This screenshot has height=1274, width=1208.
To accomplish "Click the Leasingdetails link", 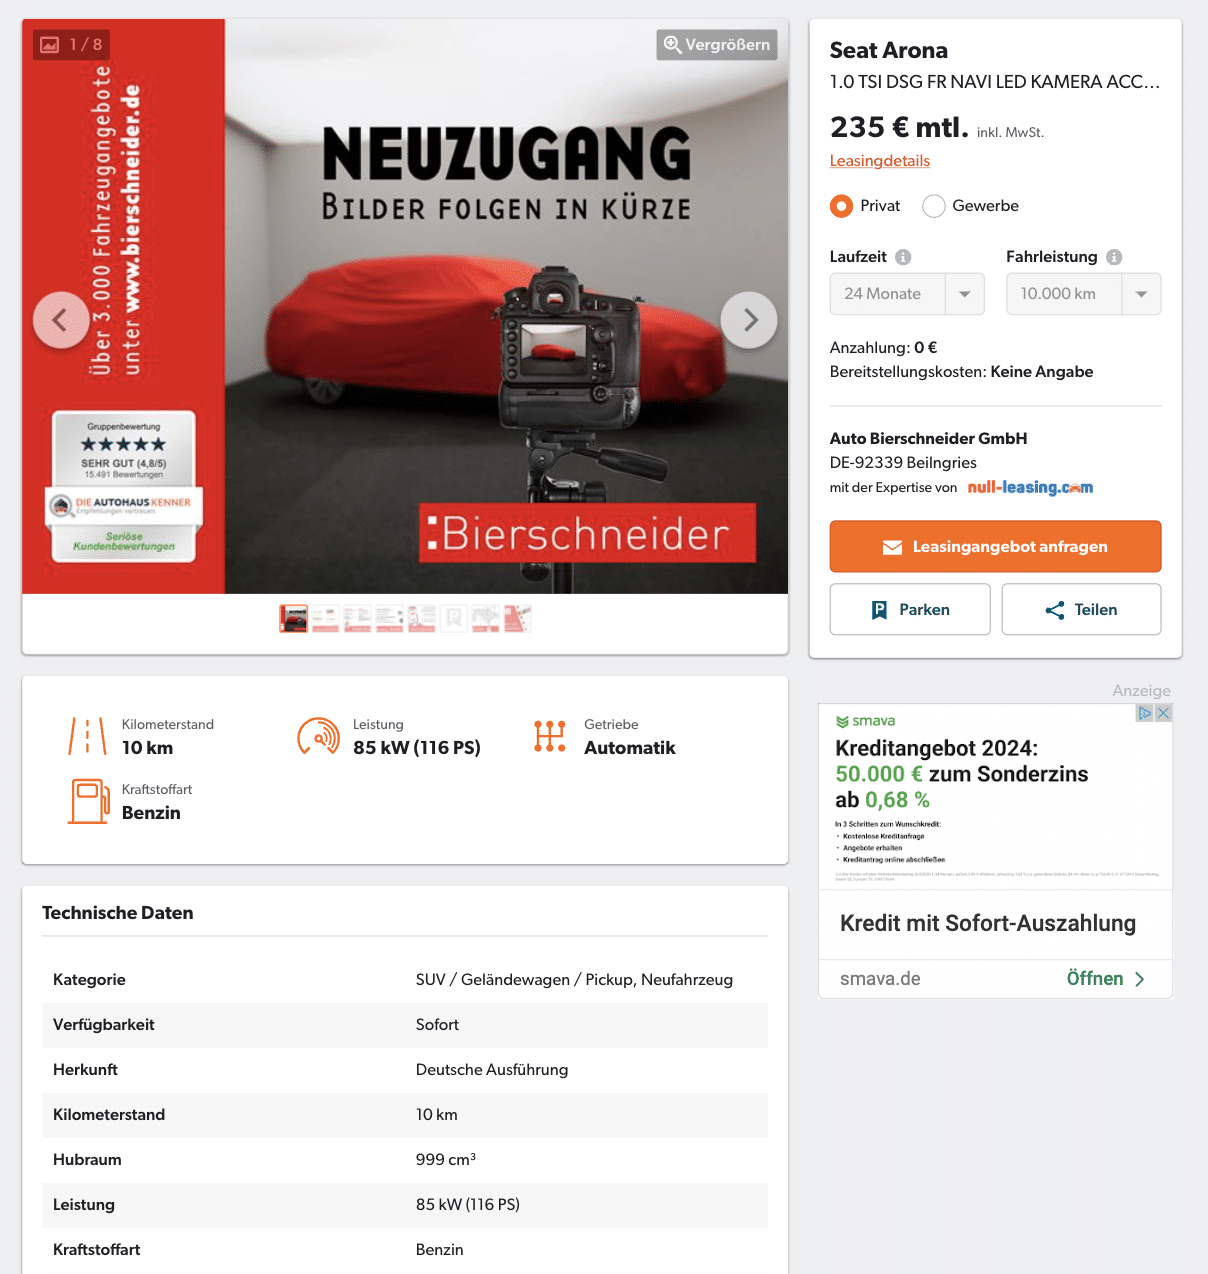I will click(x=880, y=161).
